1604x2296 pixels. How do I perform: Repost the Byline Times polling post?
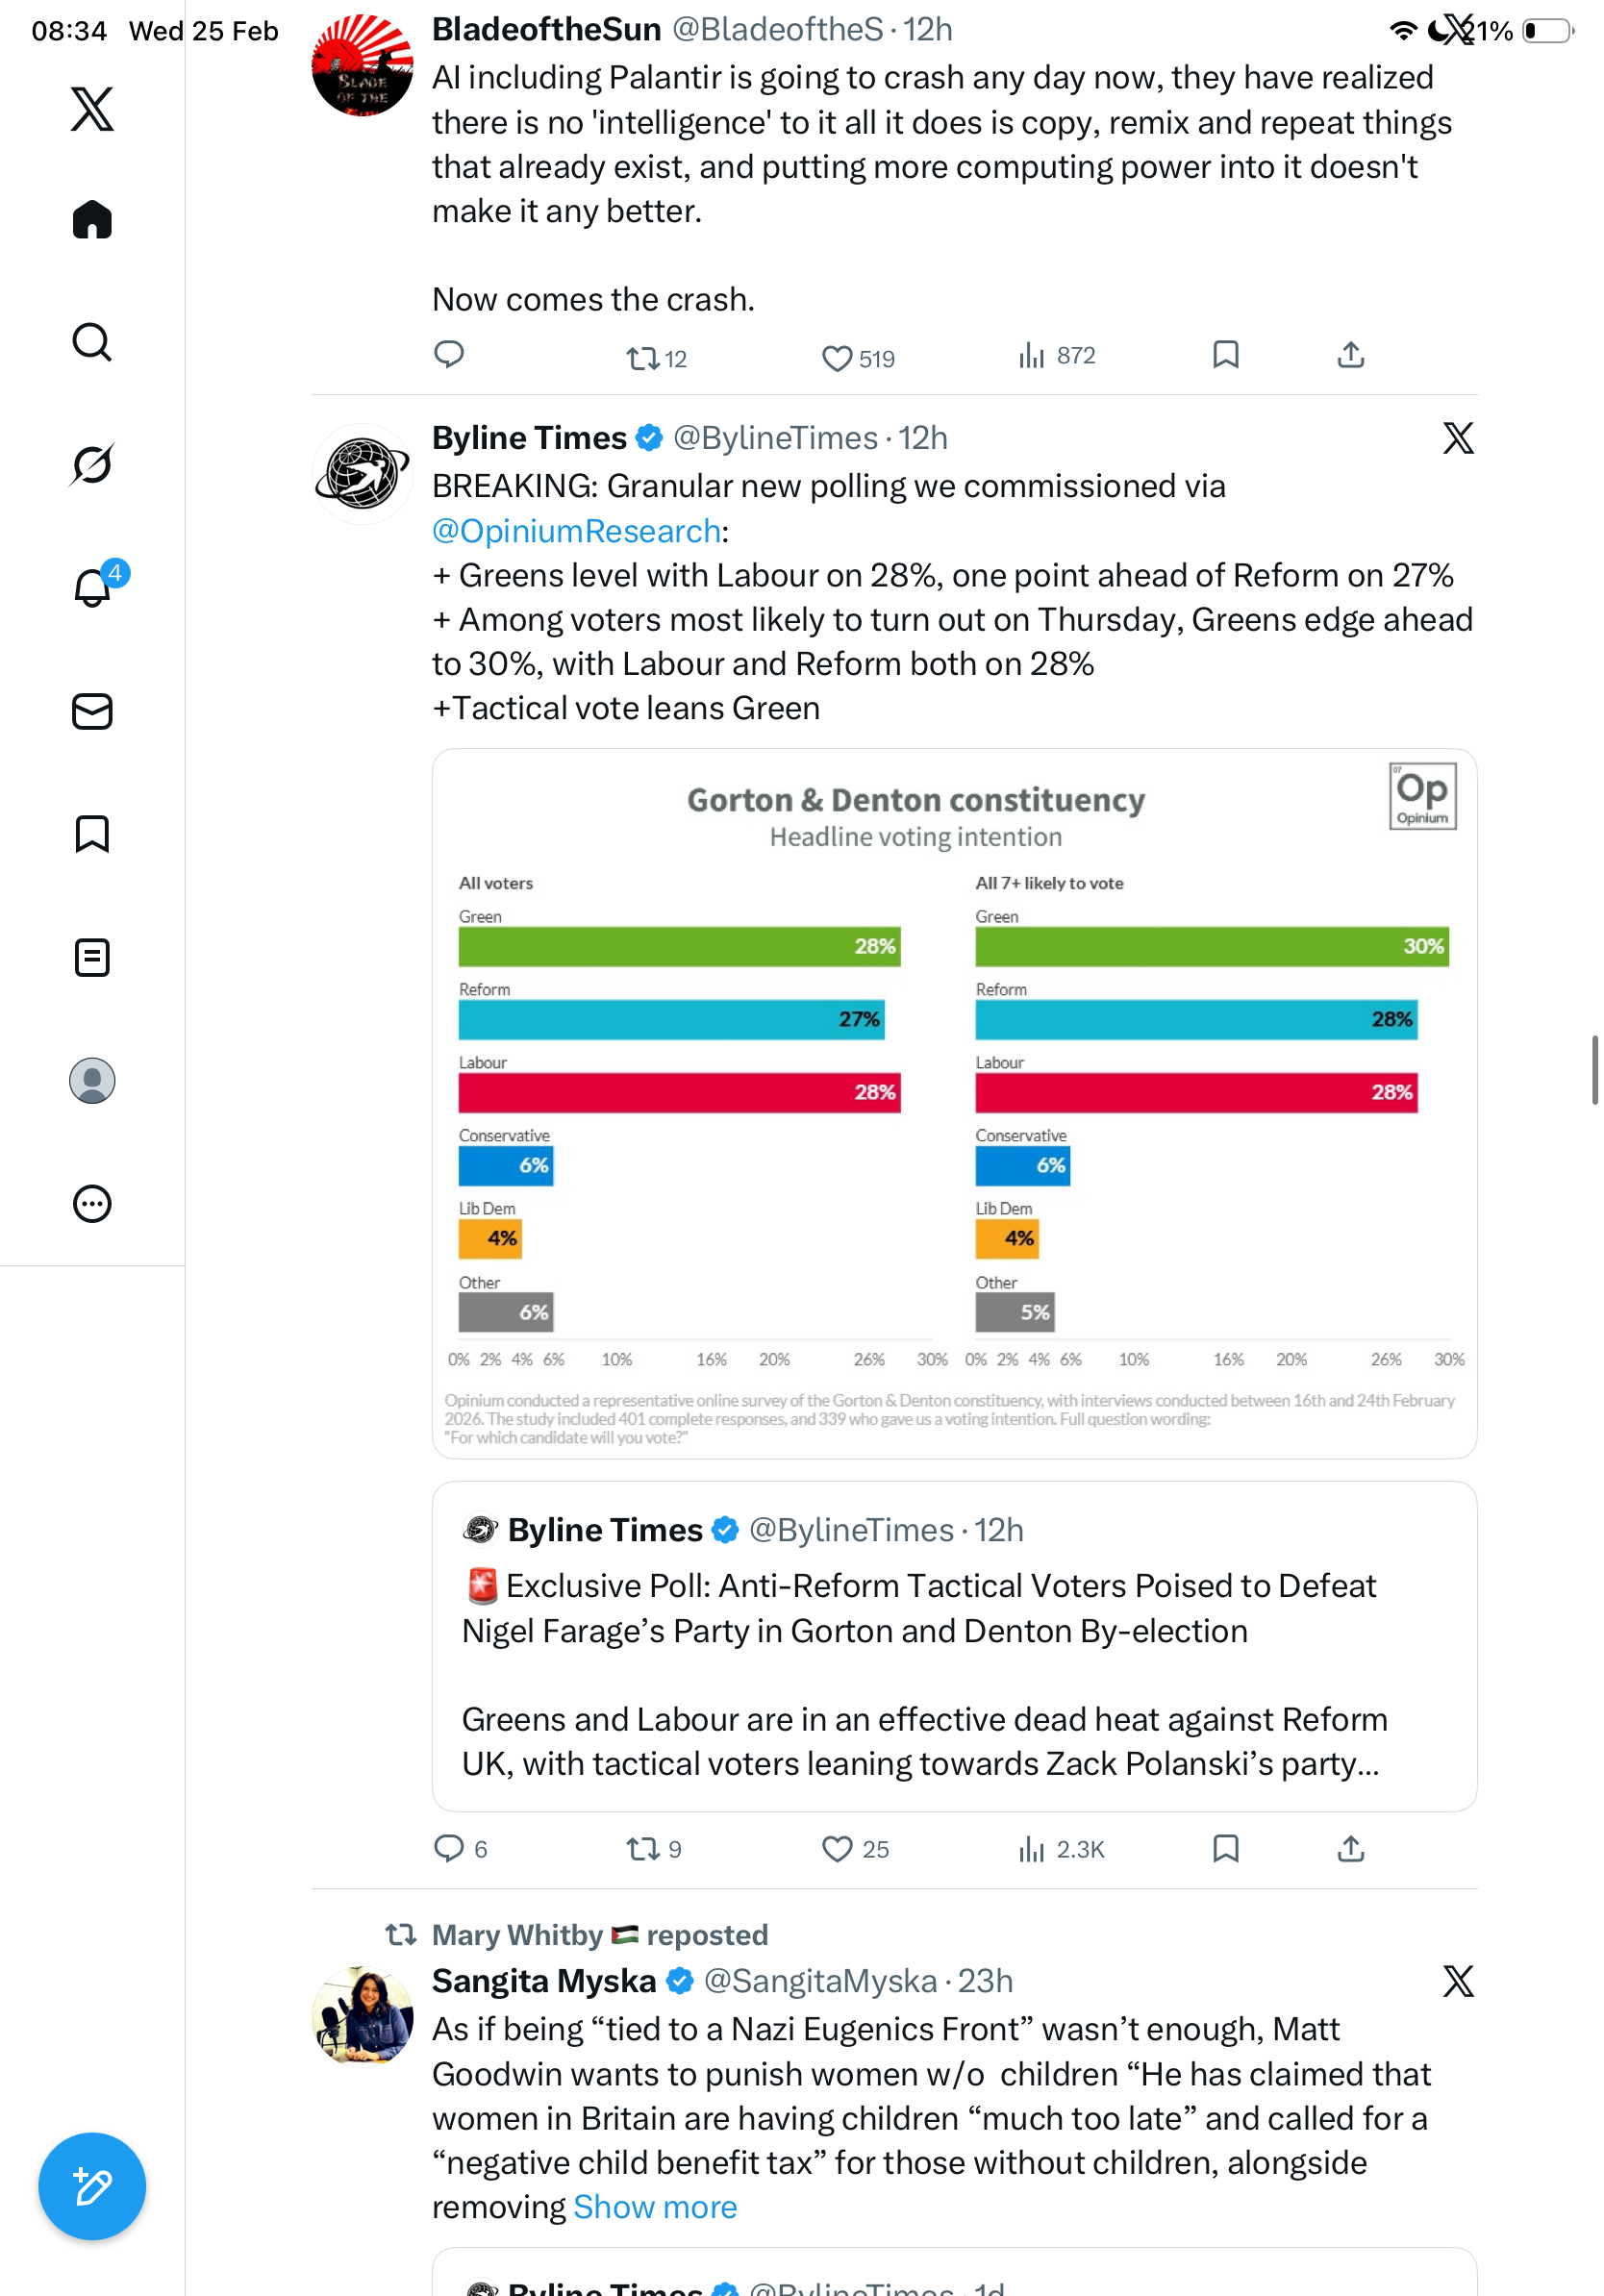(x=642, y=1849)
